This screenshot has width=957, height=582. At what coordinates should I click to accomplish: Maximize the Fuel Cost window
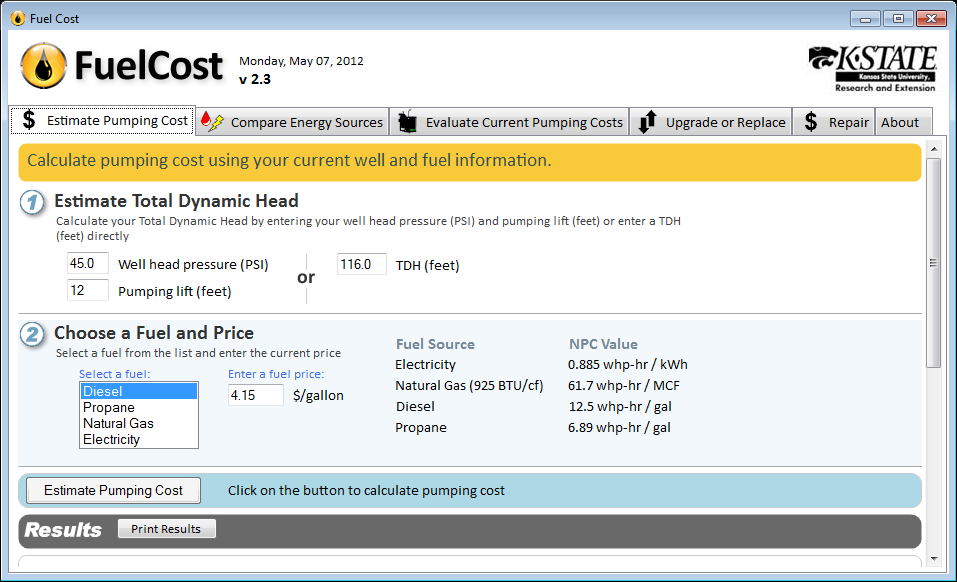[898, 19]
